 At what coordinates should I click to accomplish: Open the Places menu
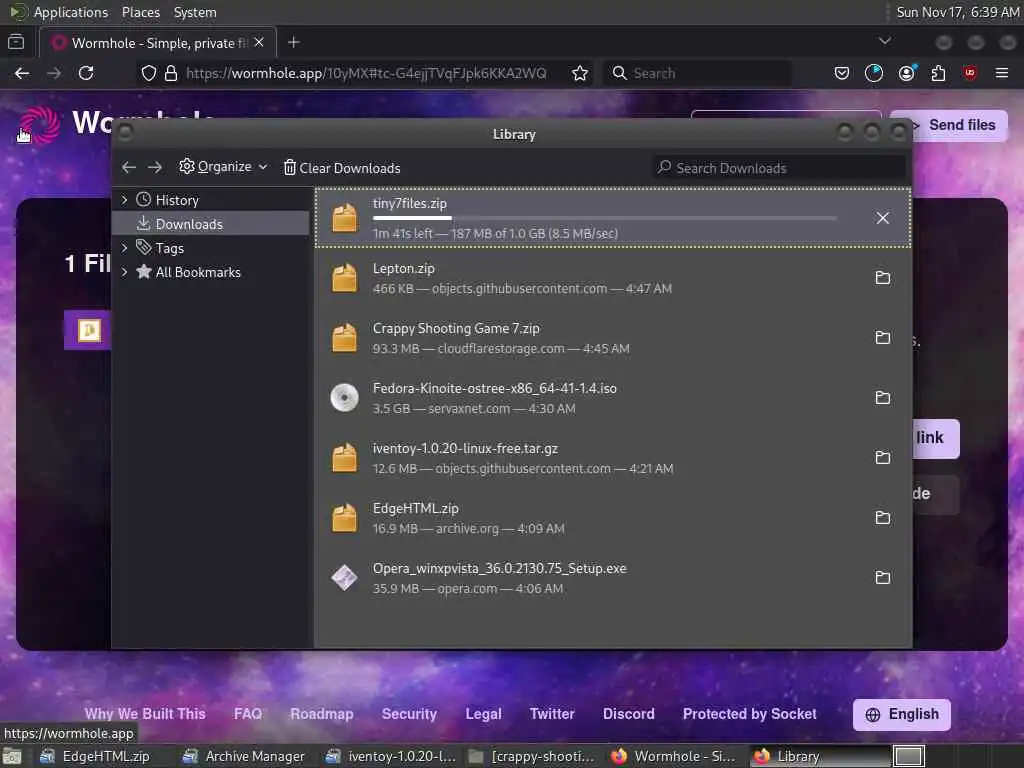141,12
